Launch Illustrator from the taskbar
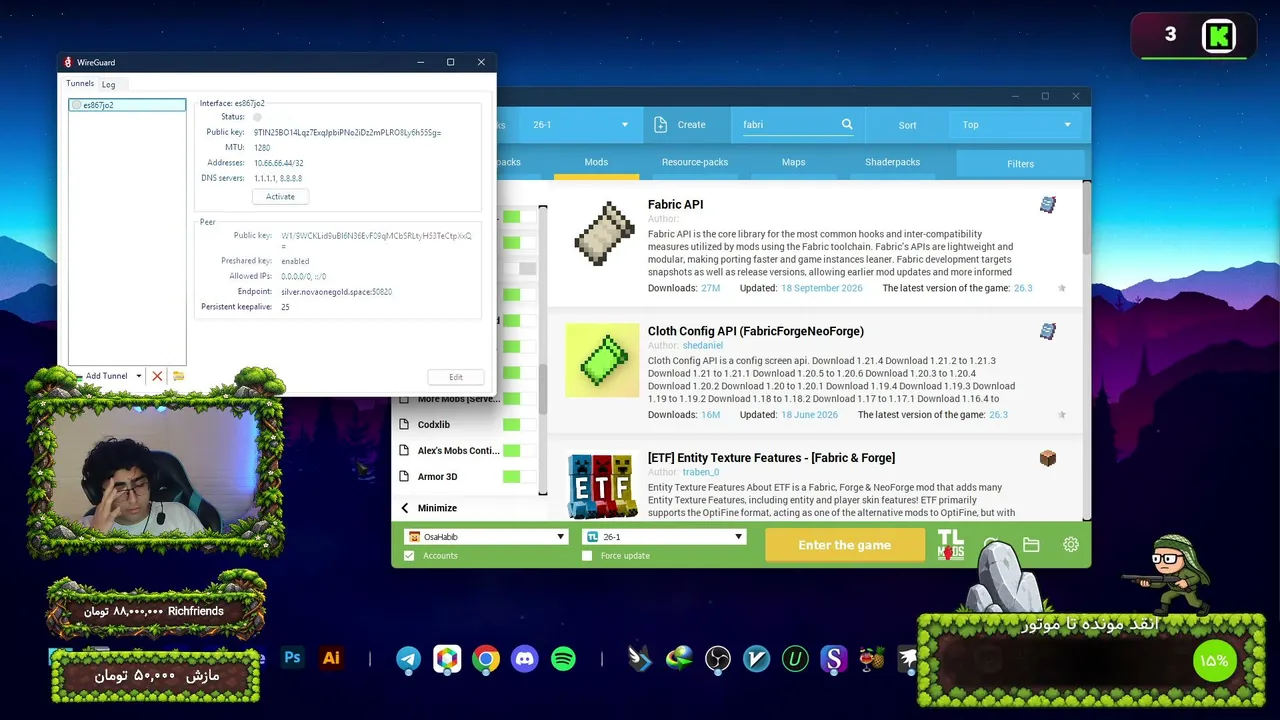Viewport: 1280px width, 720px height. coord(331,658)
